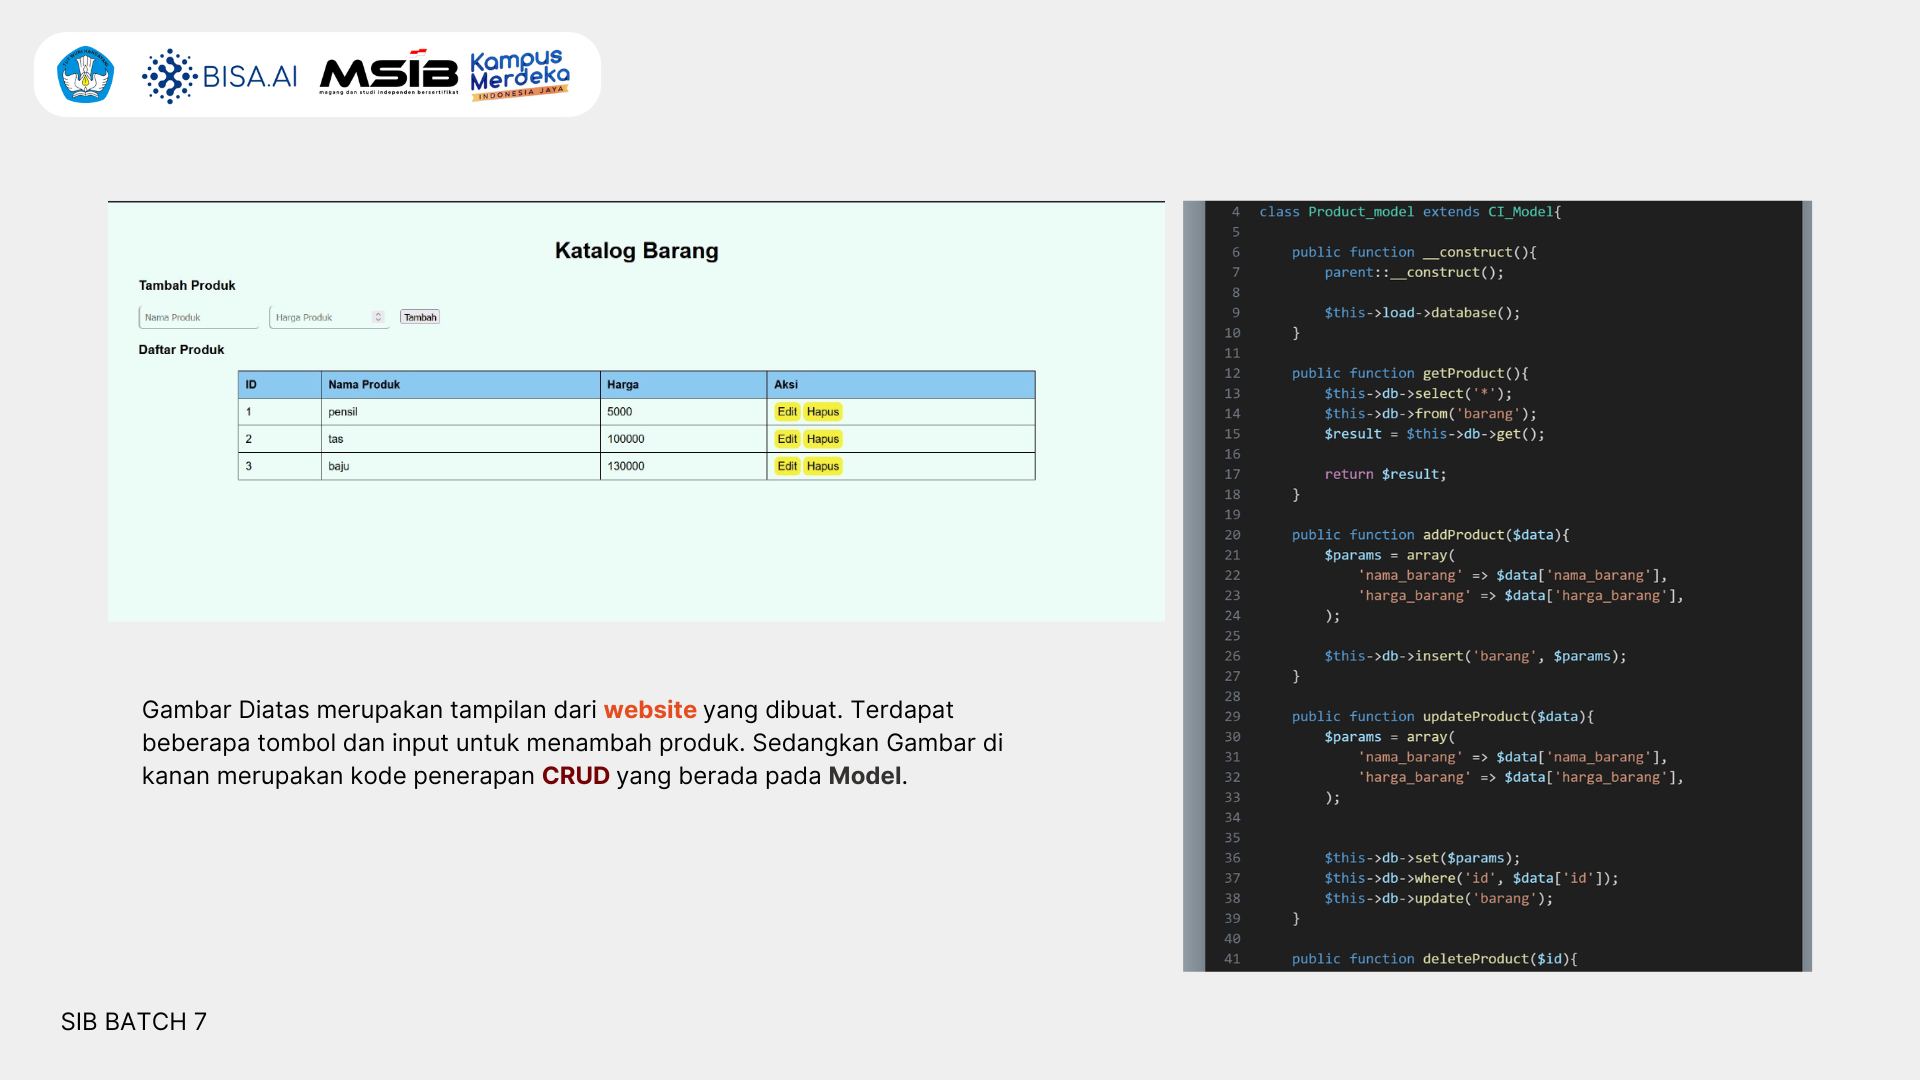The image size is (1920, 1080).
Task: Click the Tambah button
Action: [420, 317]
